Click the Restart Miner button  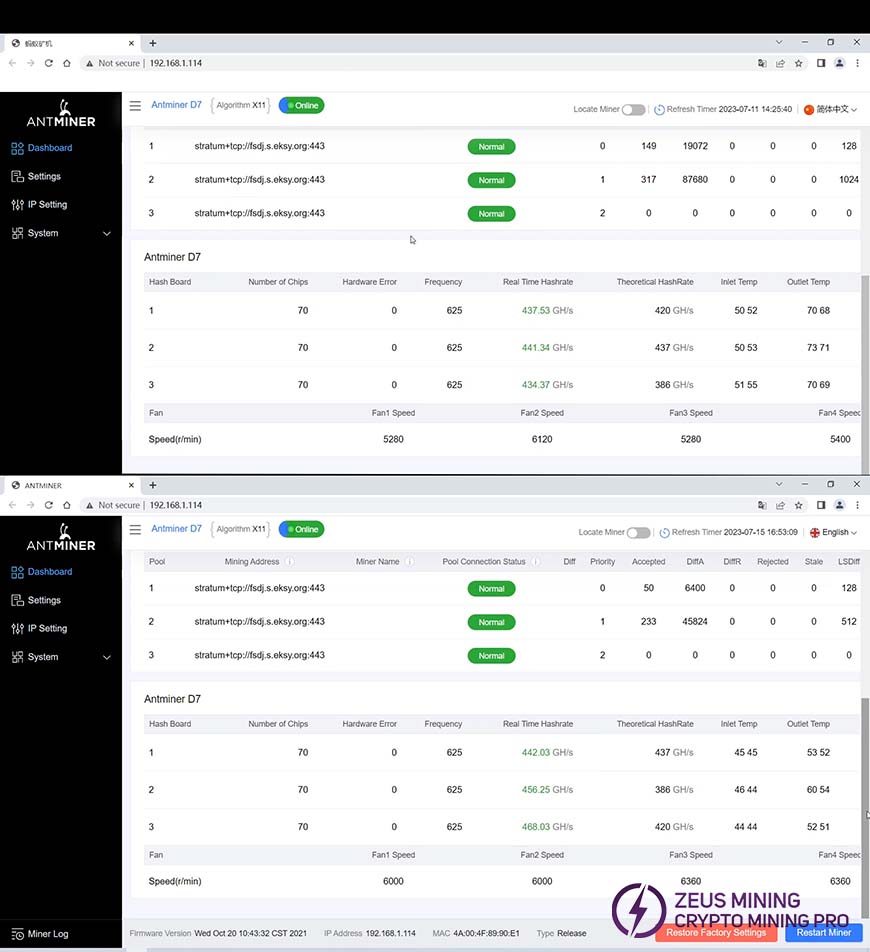click(x=823, y=932)
